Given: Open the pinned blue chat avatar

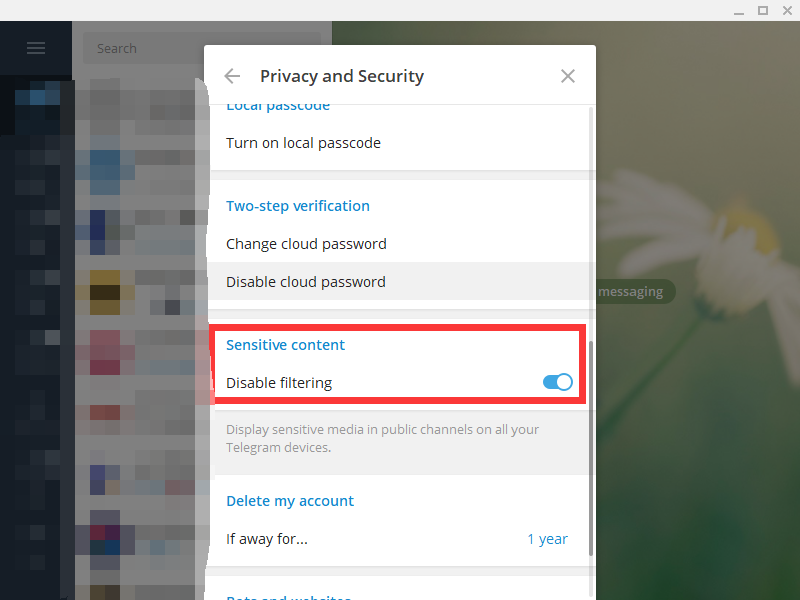Looking at the screenshot, I should click(104, 170).
